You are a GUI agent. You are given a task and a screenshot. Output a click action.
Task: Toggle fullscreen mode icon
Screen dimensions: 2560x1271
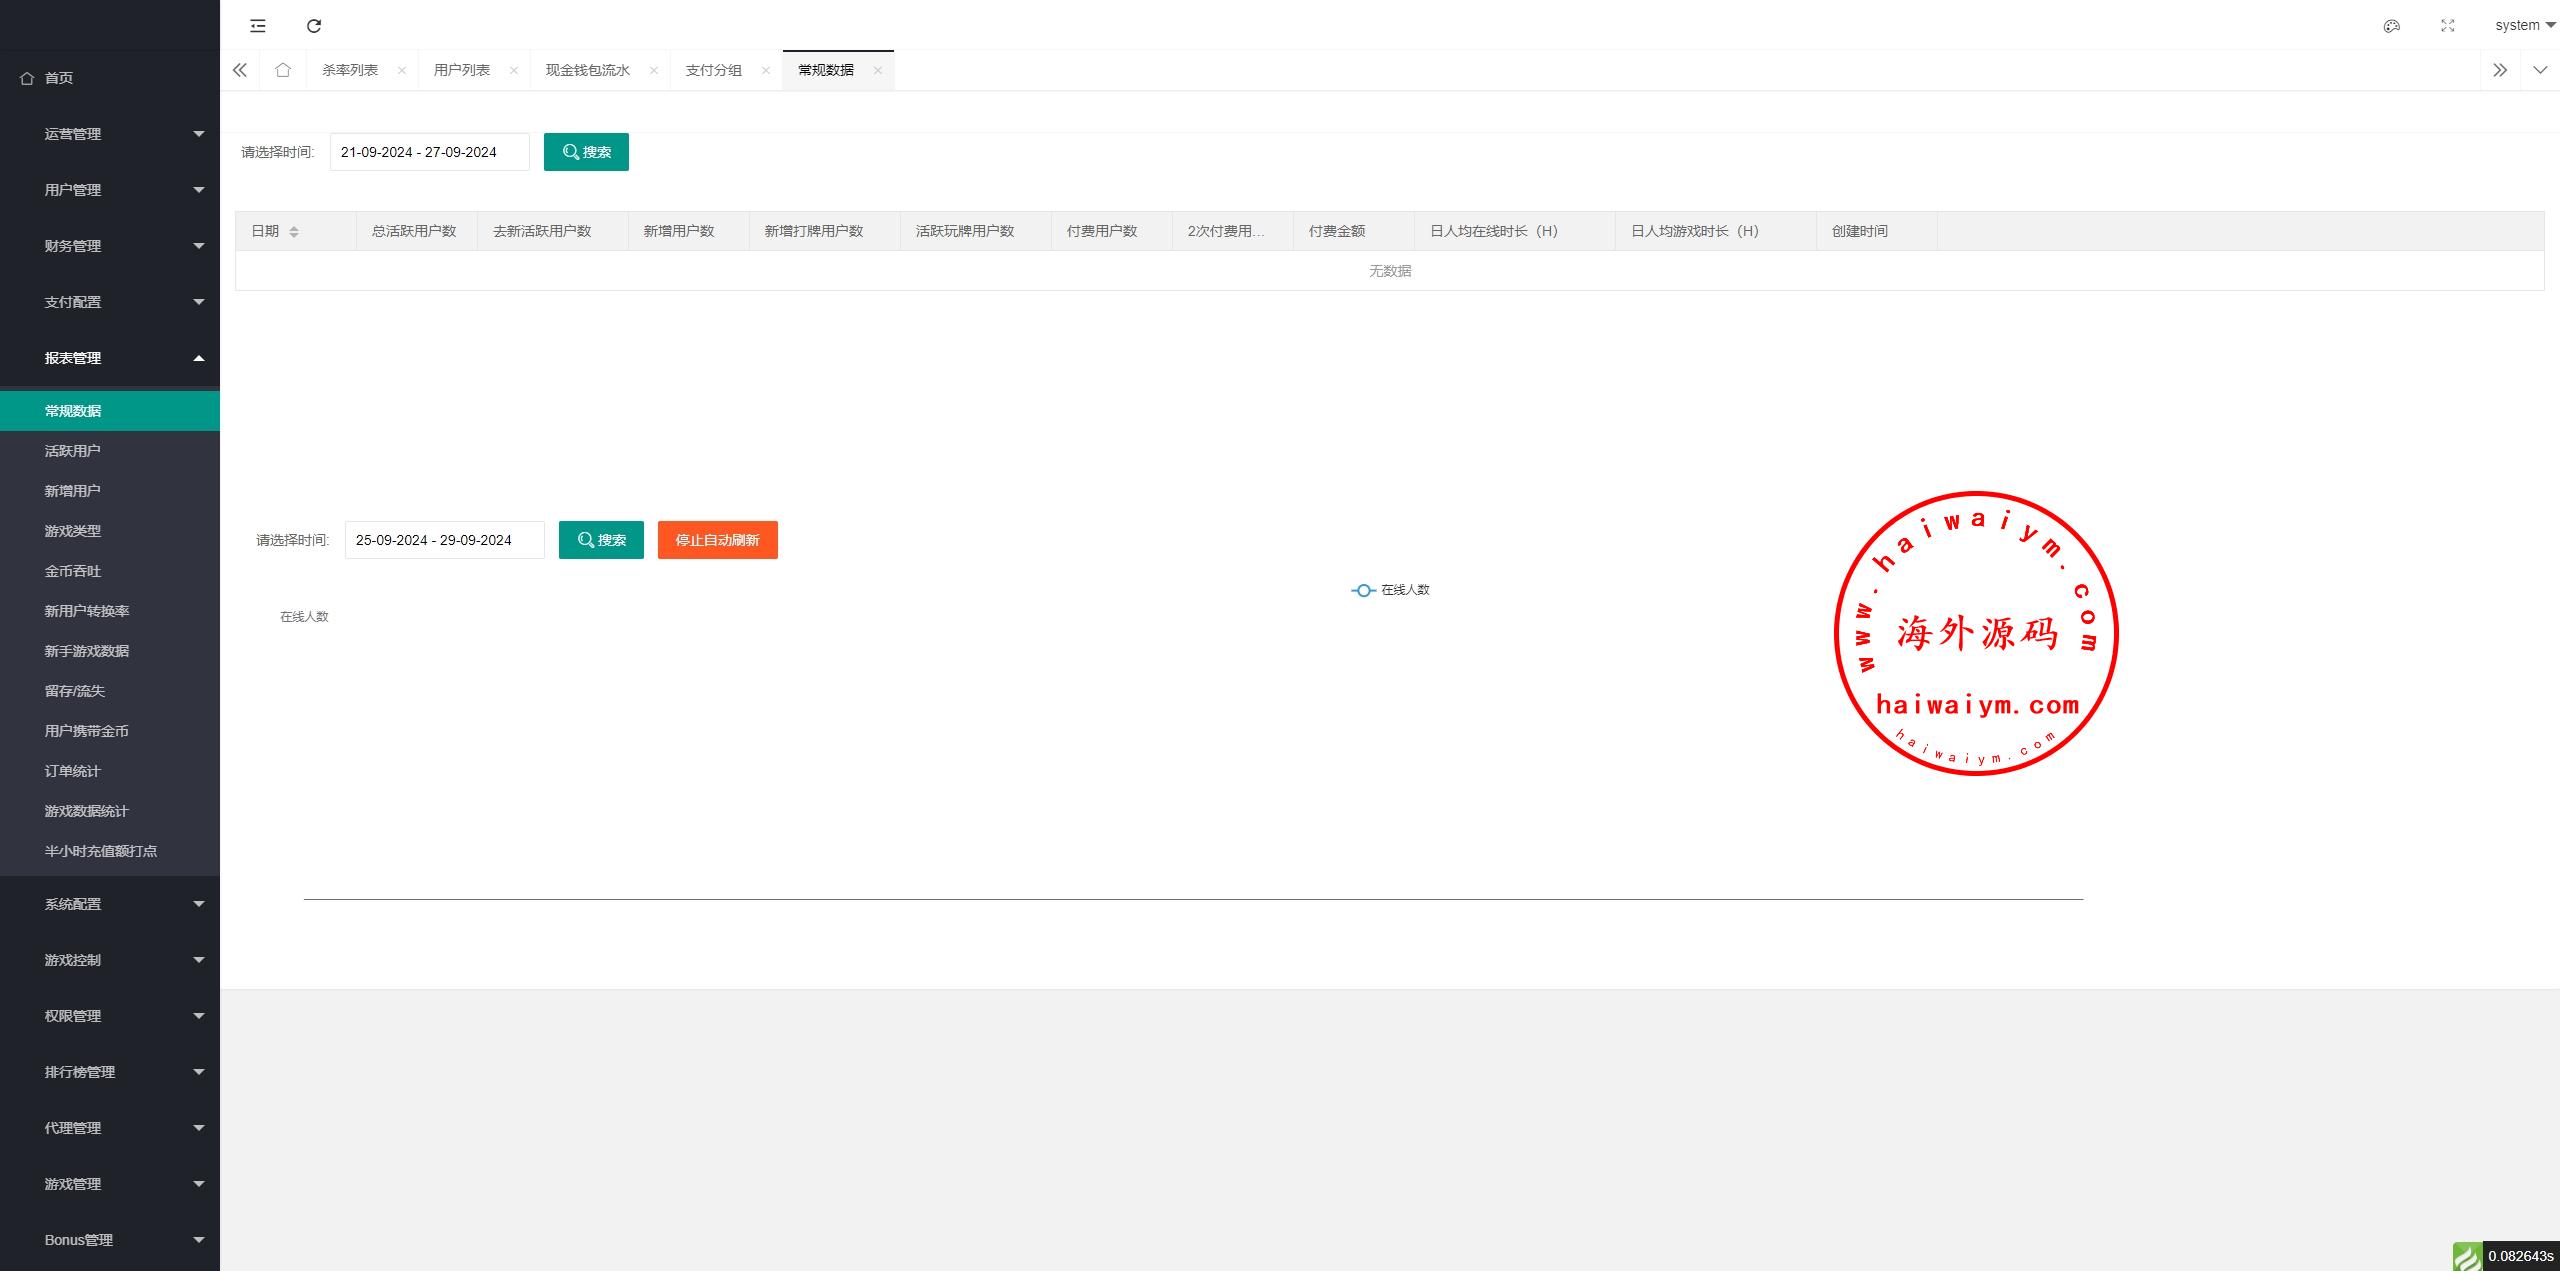pyautogui.click(x=2448, y=26)
